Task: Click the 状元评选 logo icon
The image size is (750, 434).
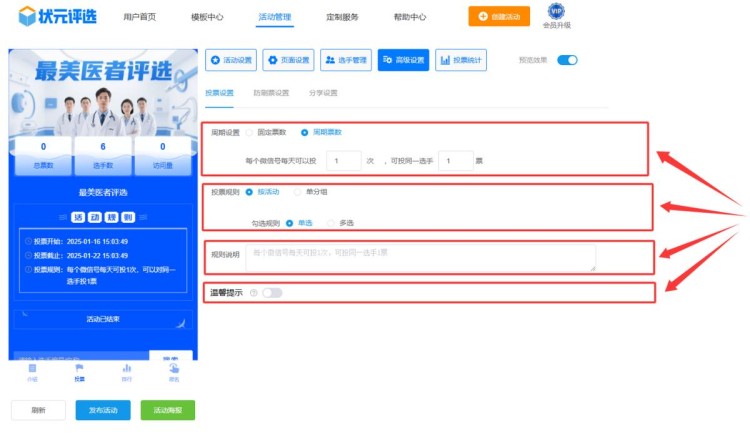Action: pyautogui.click(x=28, y=16)
